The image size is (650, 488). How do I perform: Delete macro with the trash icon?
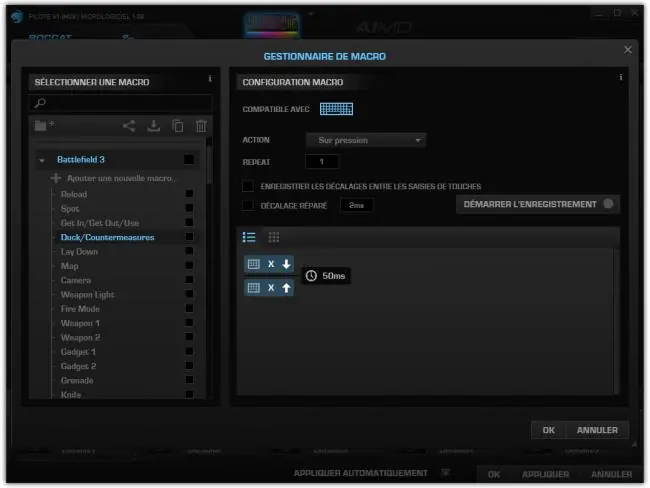point(201,126)
